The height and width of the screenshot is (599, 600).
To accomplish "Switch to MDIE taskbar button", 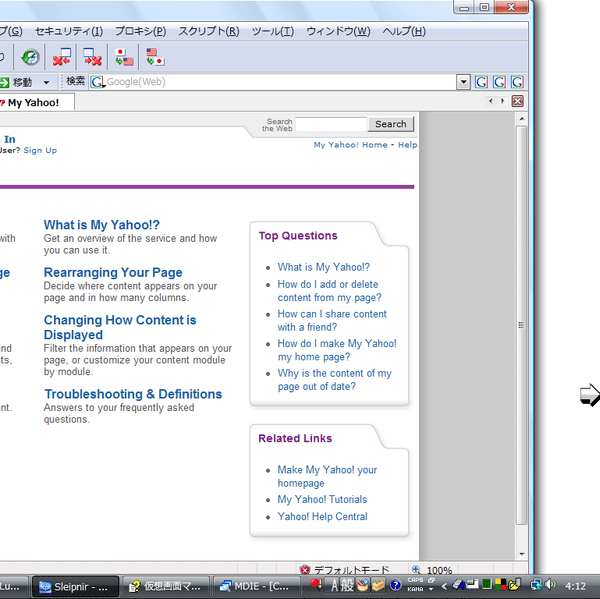I will [x=255, y=586].
